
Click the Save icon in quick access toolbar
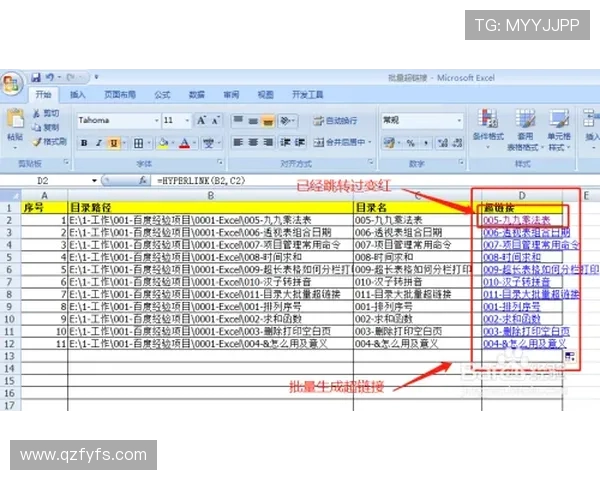pyautogui.click(x=36, y=77)
